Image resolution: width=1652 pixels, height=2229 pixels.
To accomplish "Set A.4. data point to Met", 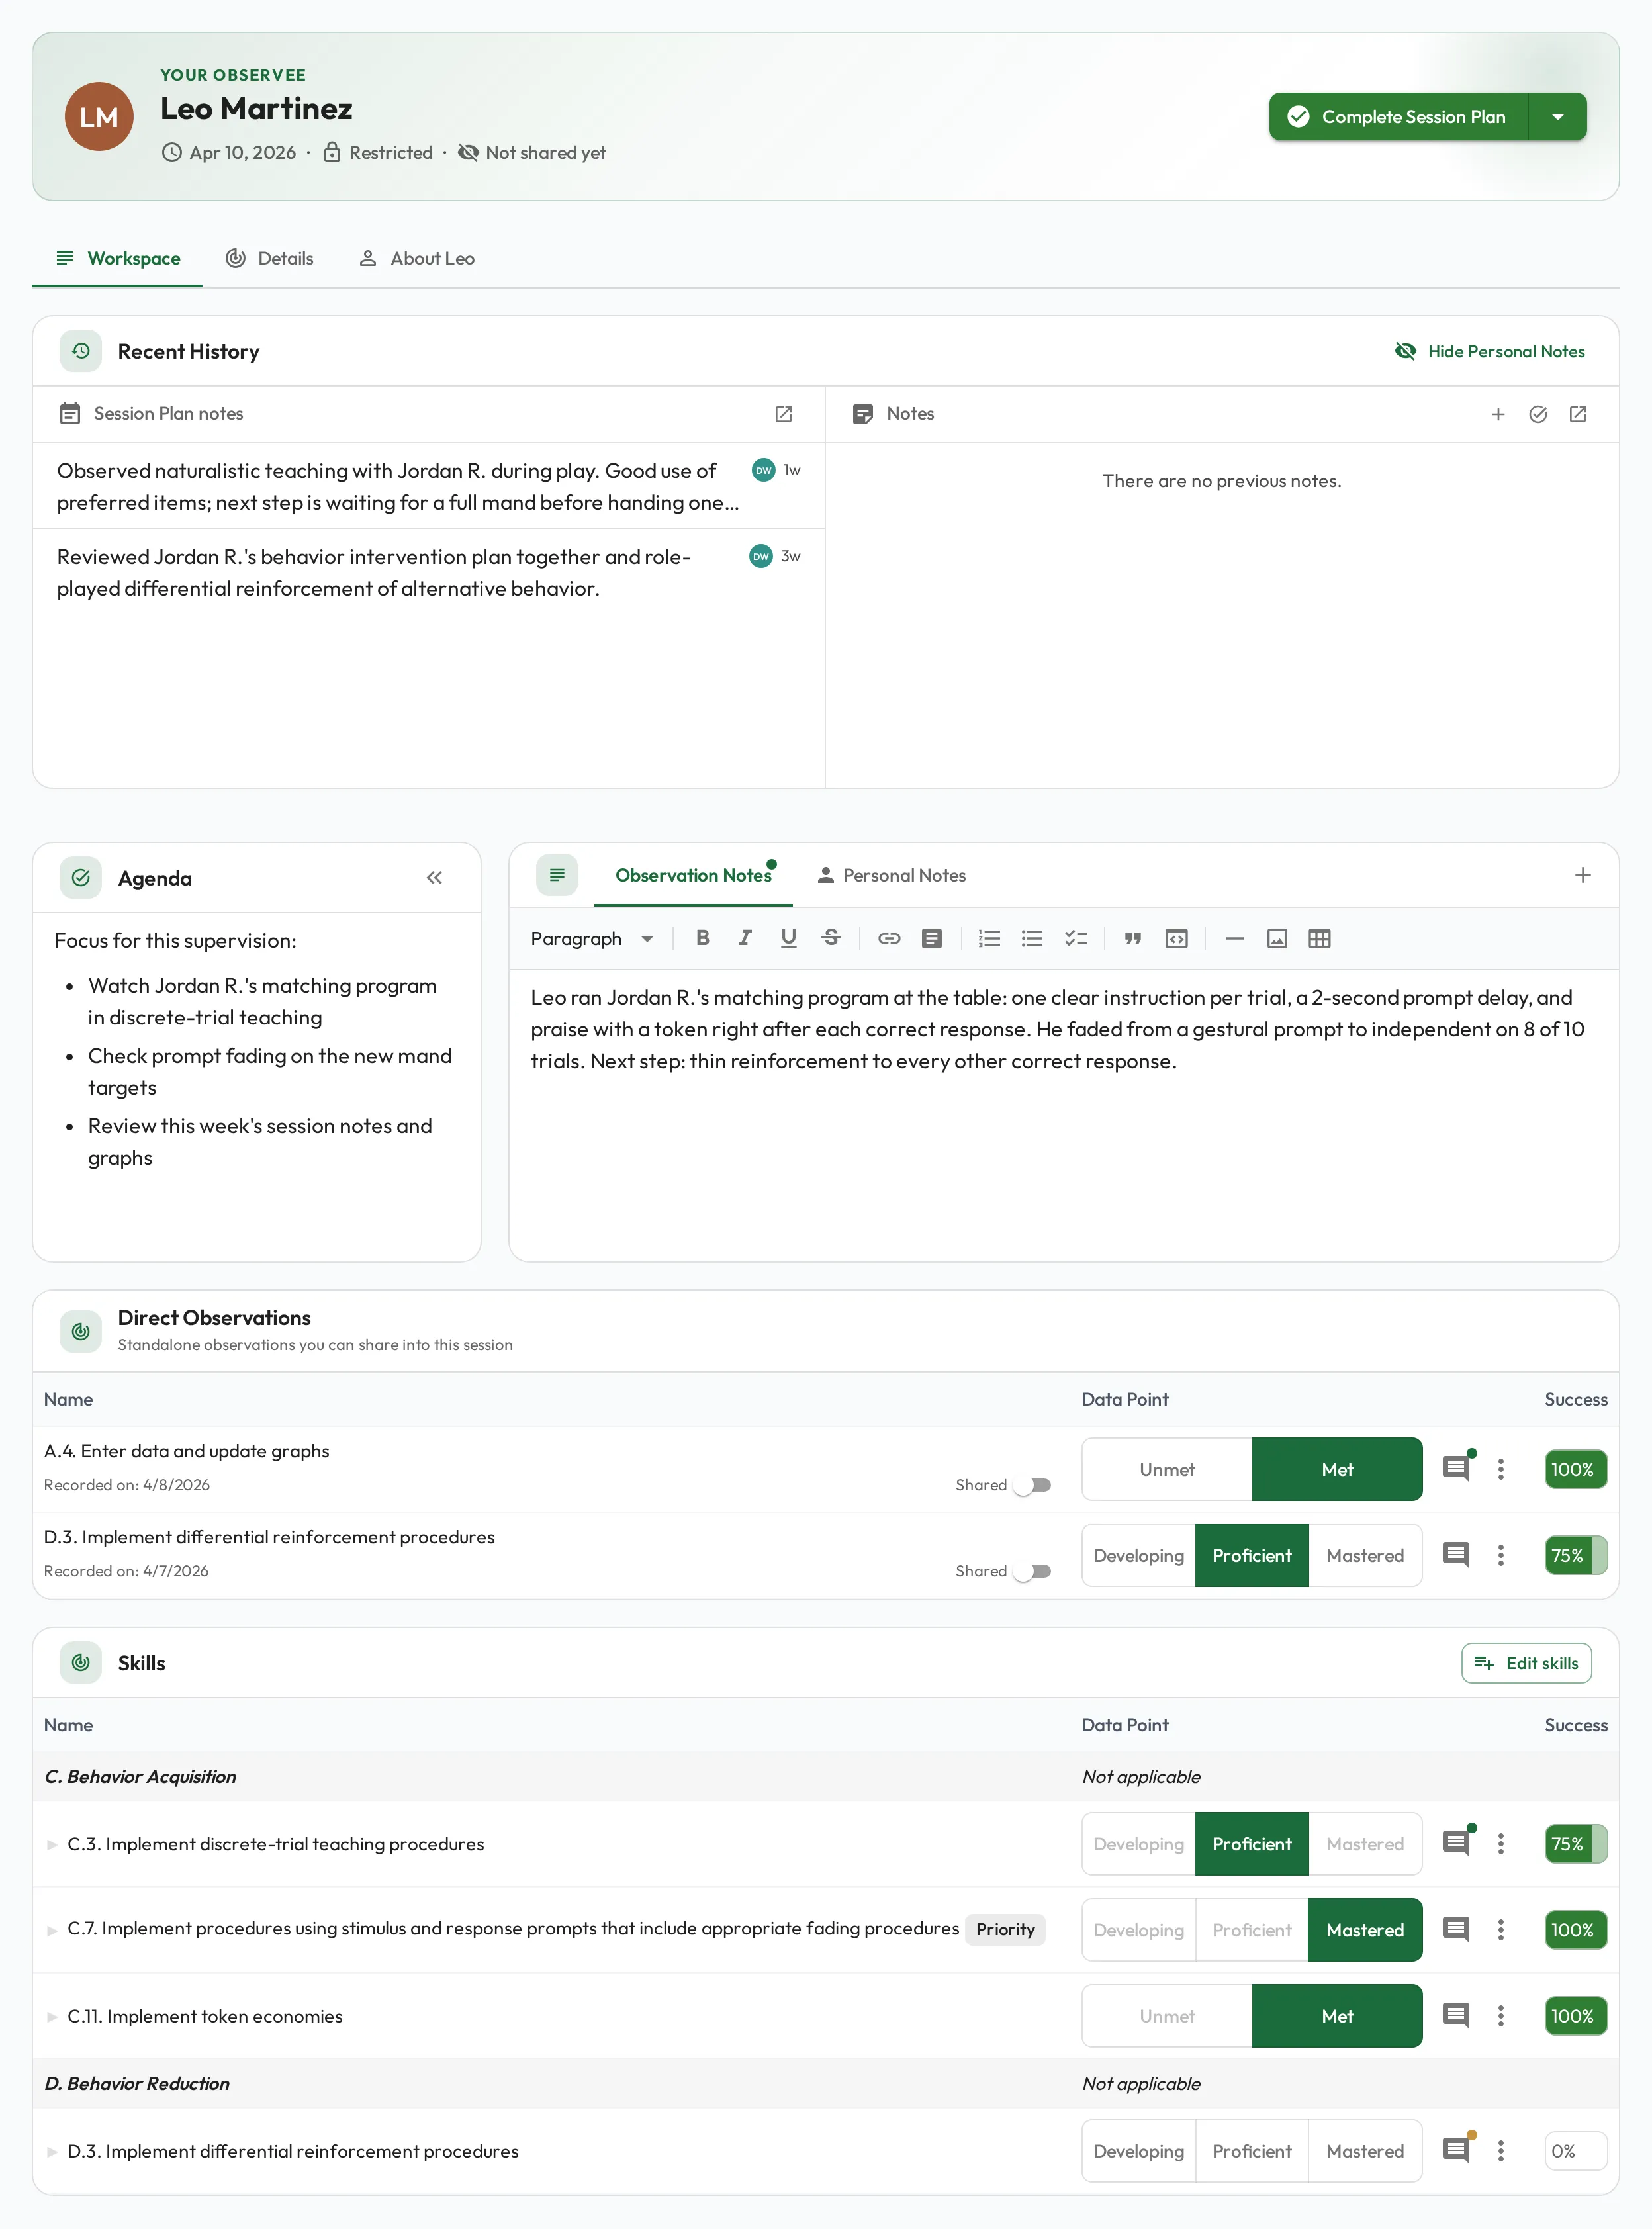I will (x=1337, y=1469).
